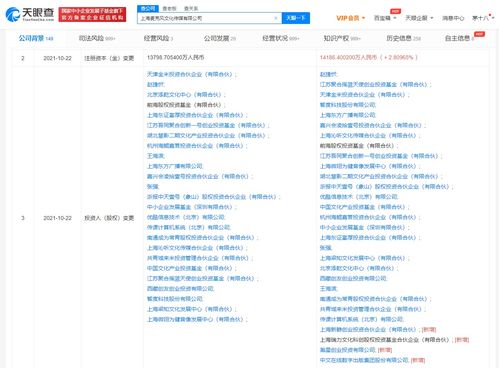Select the 2021-10-22 date in row 3
This screenshot has width=499, height=368.
pyautogui.click(x=57, y=218)
